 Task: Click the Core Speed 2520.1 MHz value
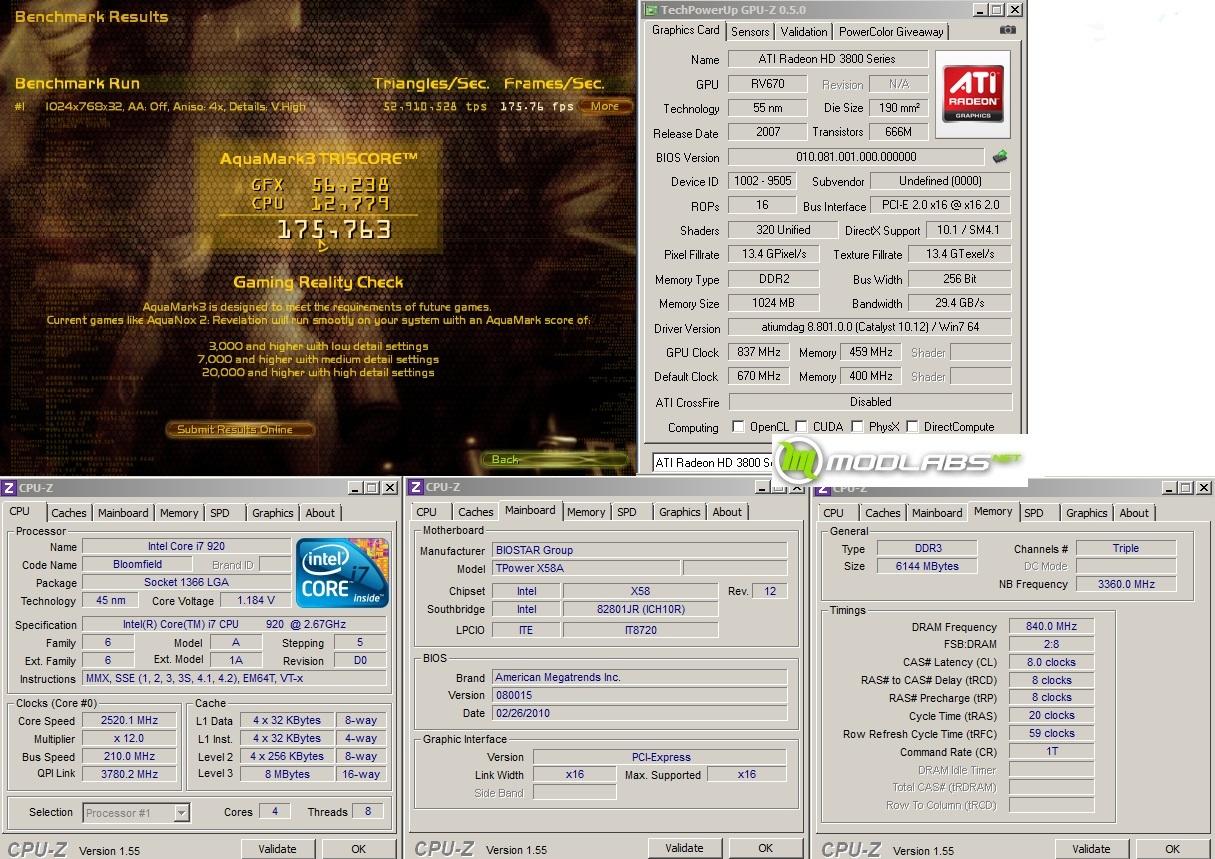(130, 721)
